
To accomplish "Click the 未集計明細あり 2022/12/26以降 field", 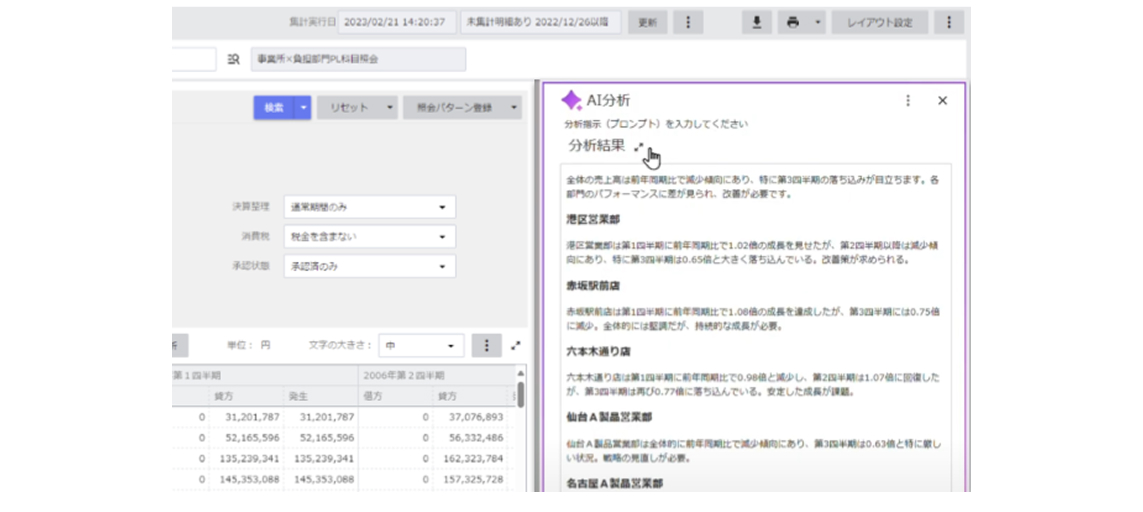I will pyautogui.click(x=541, y=23).
